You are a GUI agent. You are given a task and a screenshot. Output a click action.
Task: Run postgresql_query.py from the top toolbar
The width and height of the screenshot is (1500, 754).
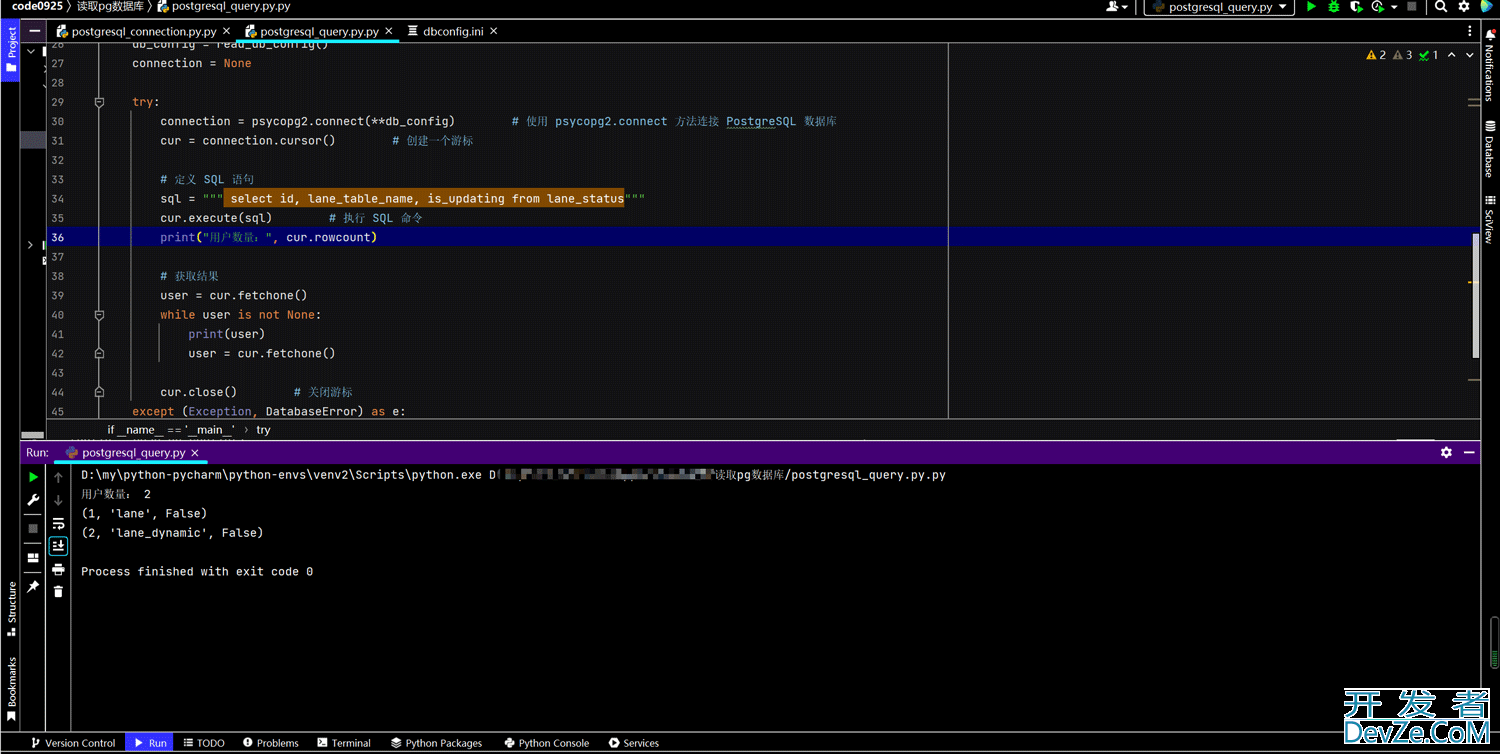1311,6
